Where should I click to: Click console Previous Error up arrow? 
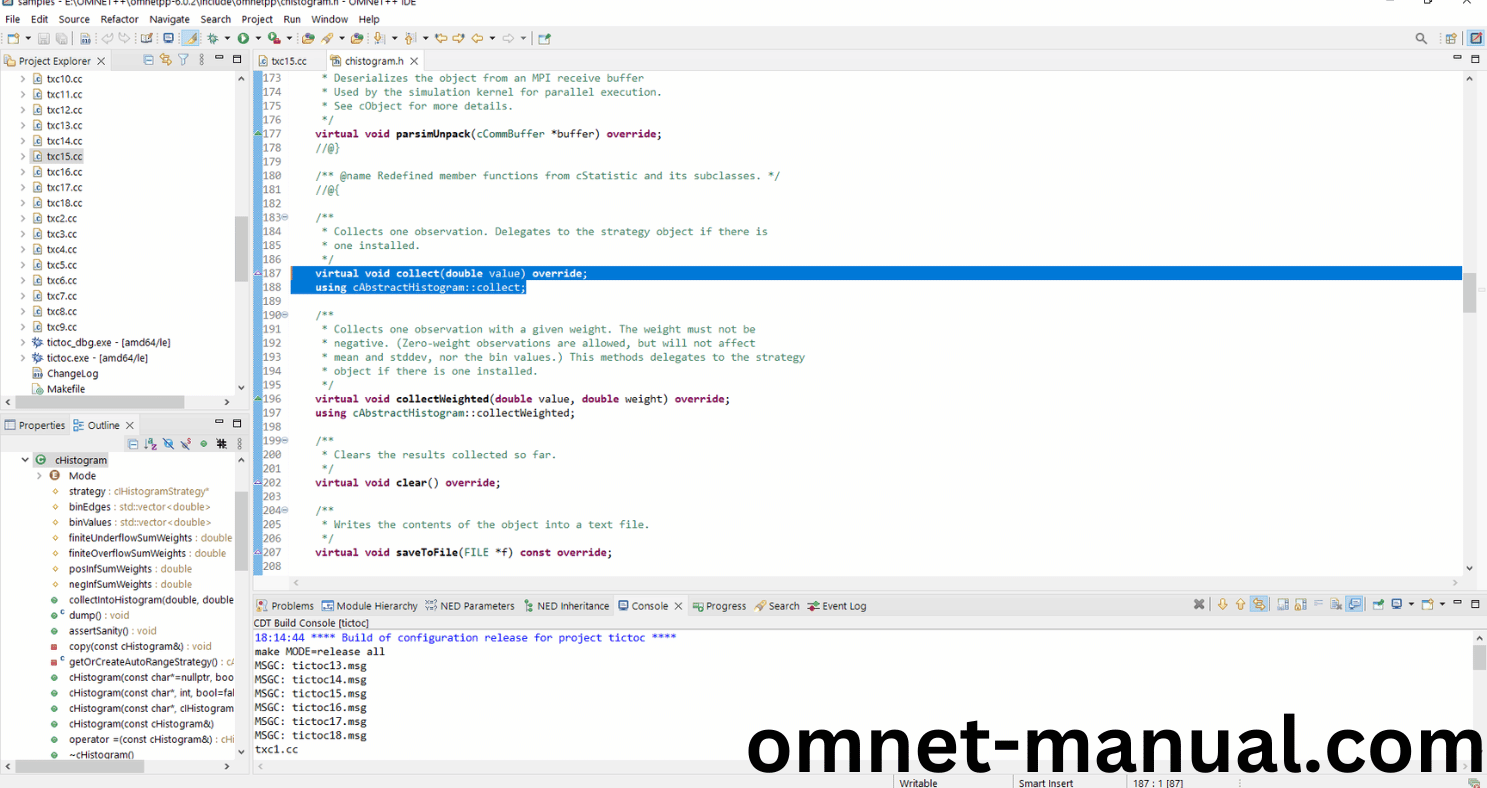coord(1240,605)
